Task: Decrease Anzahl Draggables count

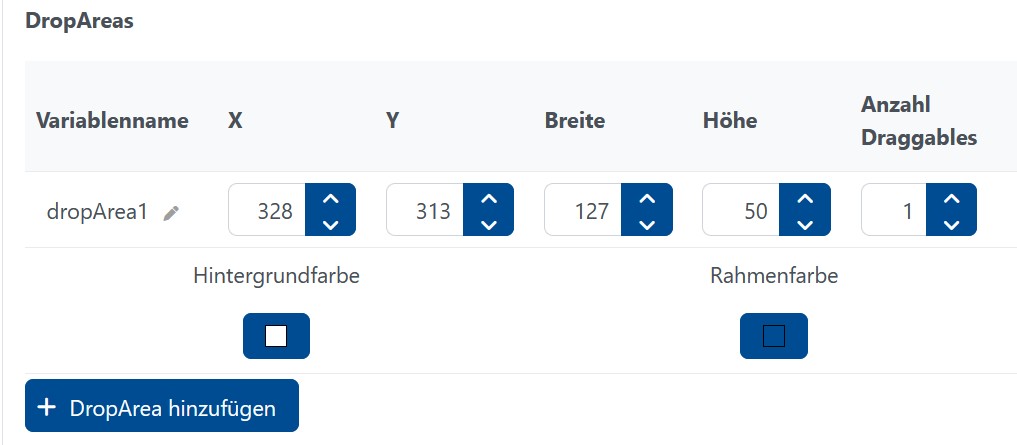Action: [951, 224]
